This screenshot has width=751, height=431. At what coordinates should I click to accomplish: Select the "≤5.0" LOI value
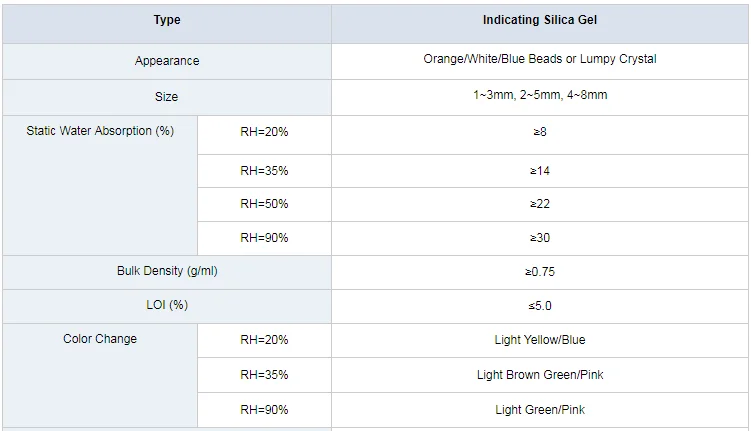pos(540,305)
